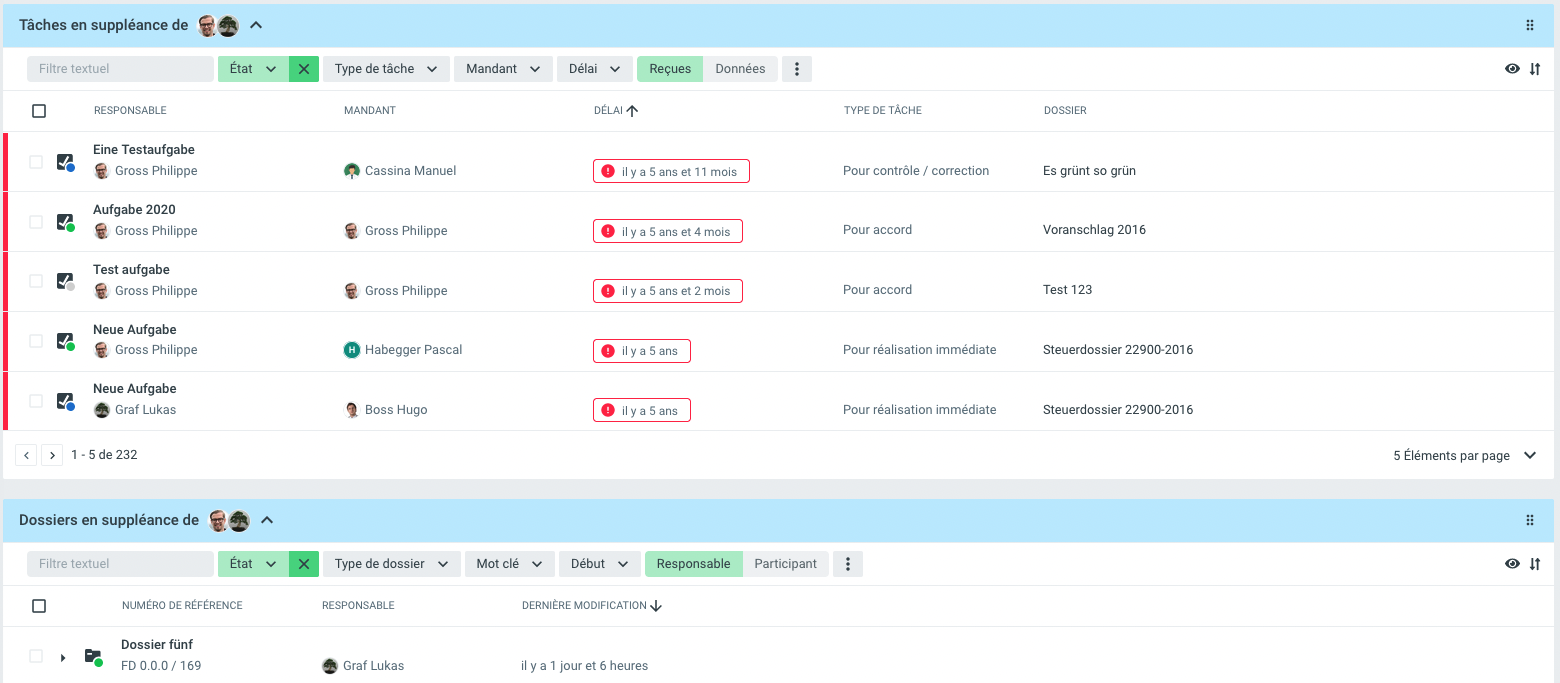Click the drag handle icon of Tâches panel
This screenshot has width=1560, height=683.
pos(1529,25)
